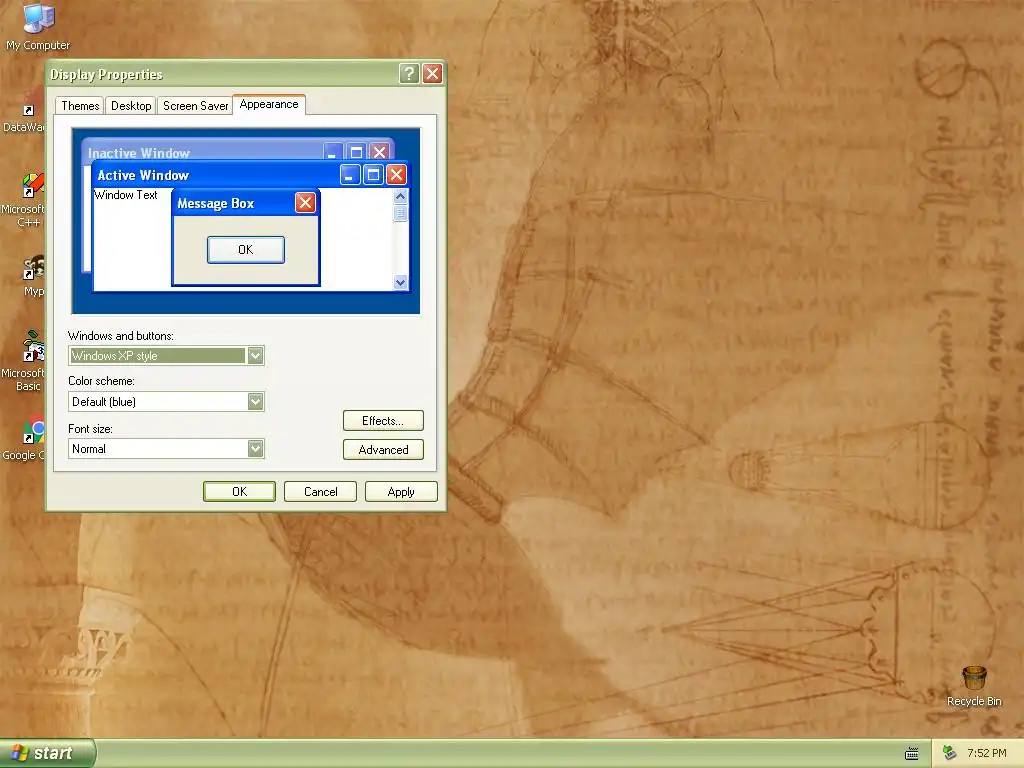Click the Advanced button
The height and width of the screenshot is (768, 1024).
(x=383, y=449)
